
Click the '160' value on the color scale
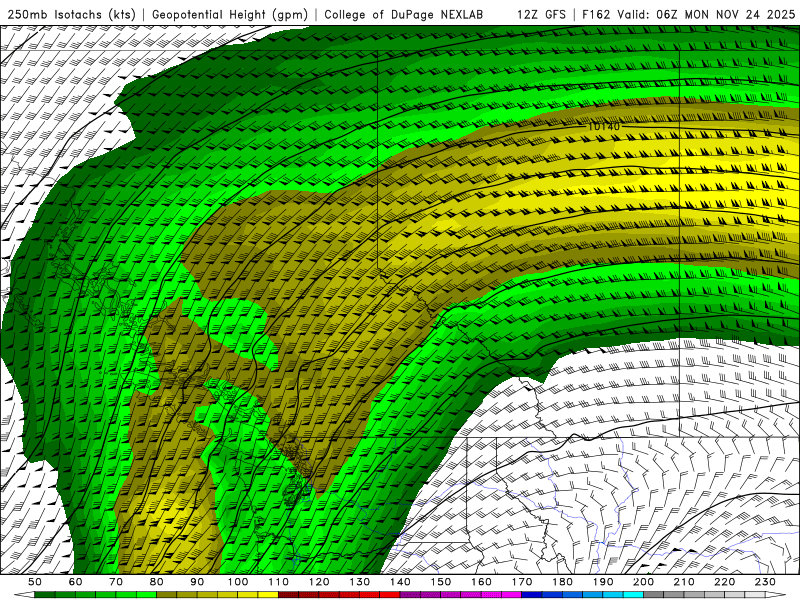pyautogui.click(x=482, y=582)
